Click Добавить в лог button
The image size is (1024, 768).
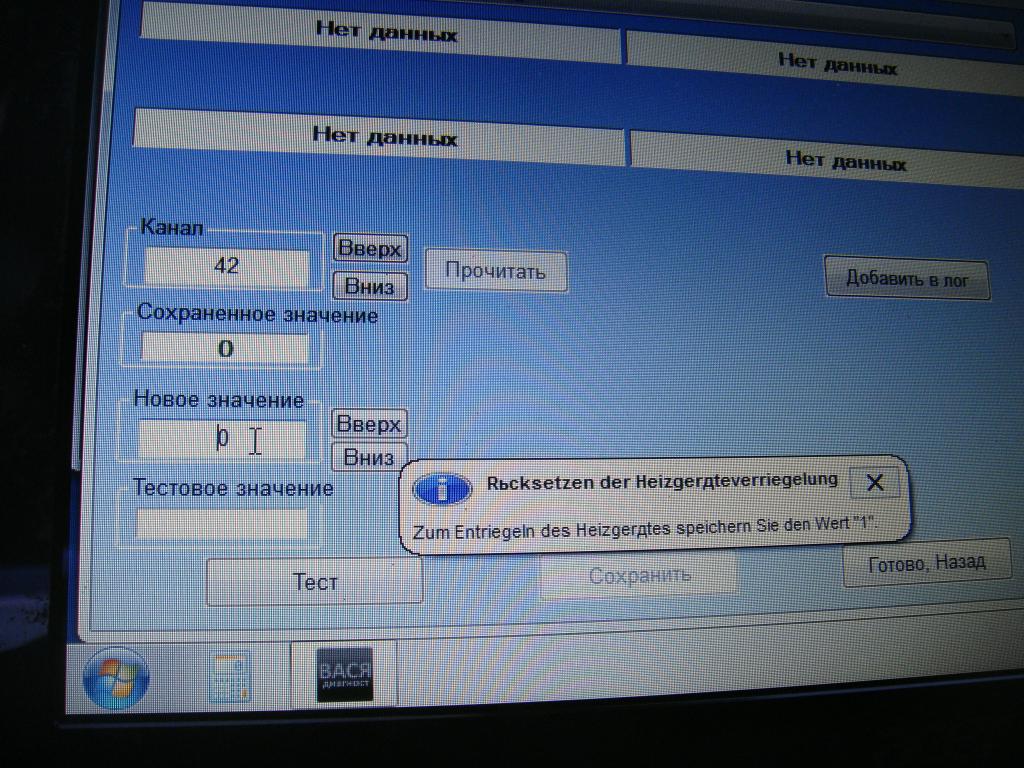point(907,279)
